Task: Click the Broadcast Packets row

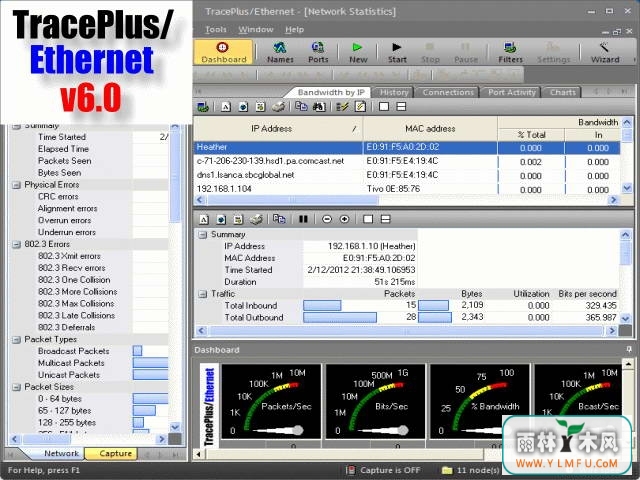Action: point(89,351)
